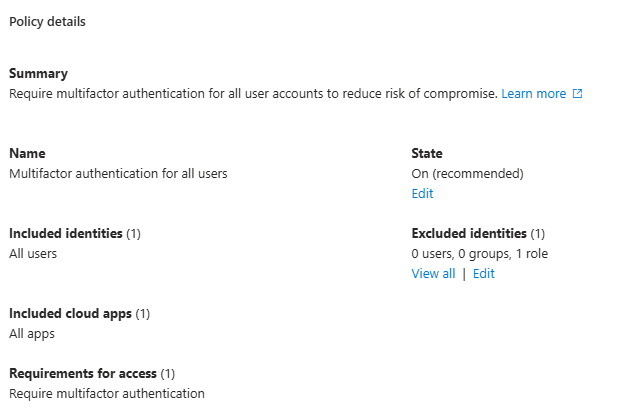
Task: Click the external link icon beside Learn more
Action: 577,94
